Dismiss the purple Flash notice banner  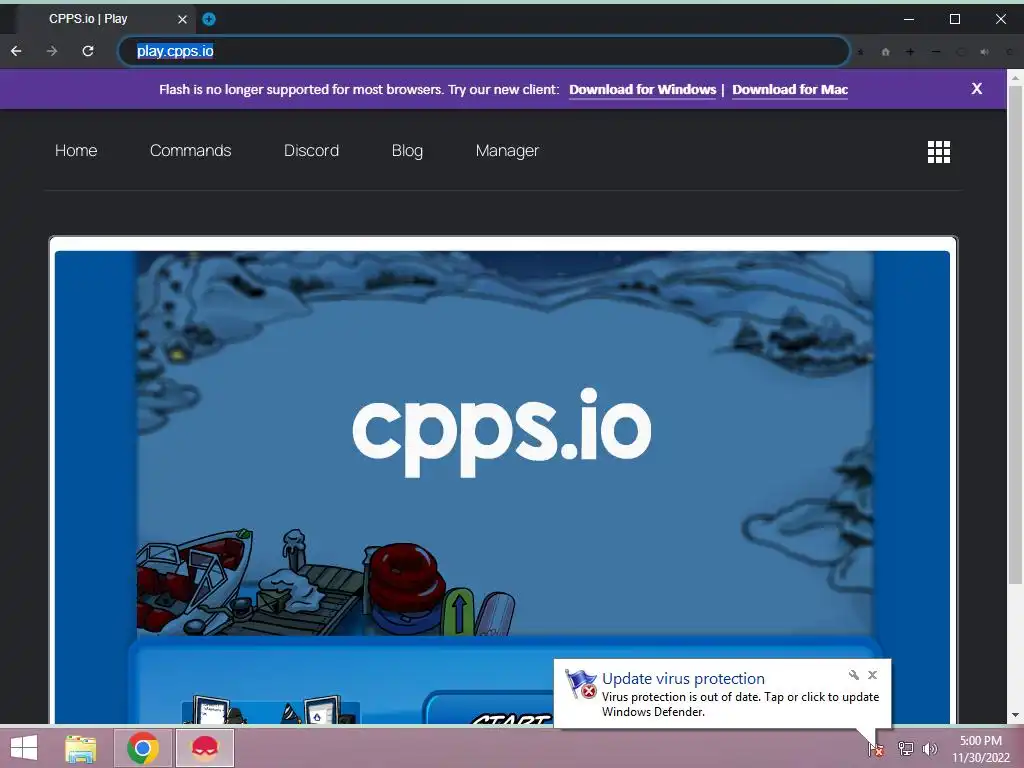[976, 89]
